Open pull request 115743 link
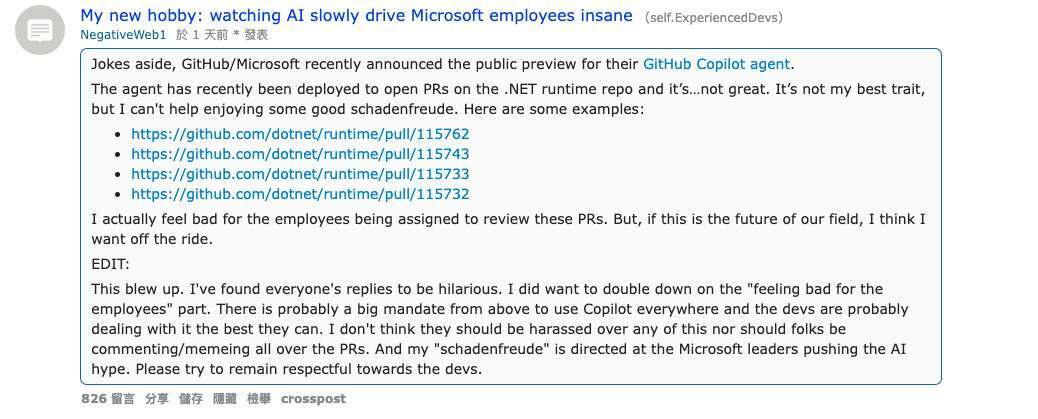The height and width of the screenshot is (419, 1038). pyautogui.click(x=300, y=154)
